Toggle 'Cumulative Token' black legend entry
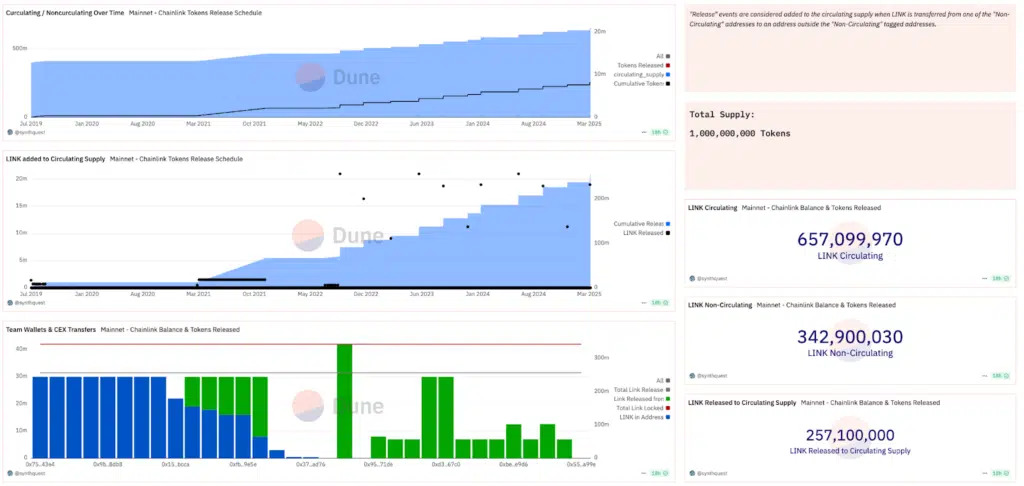Screen dimensions: 1024x486 (x=642, y=84)
